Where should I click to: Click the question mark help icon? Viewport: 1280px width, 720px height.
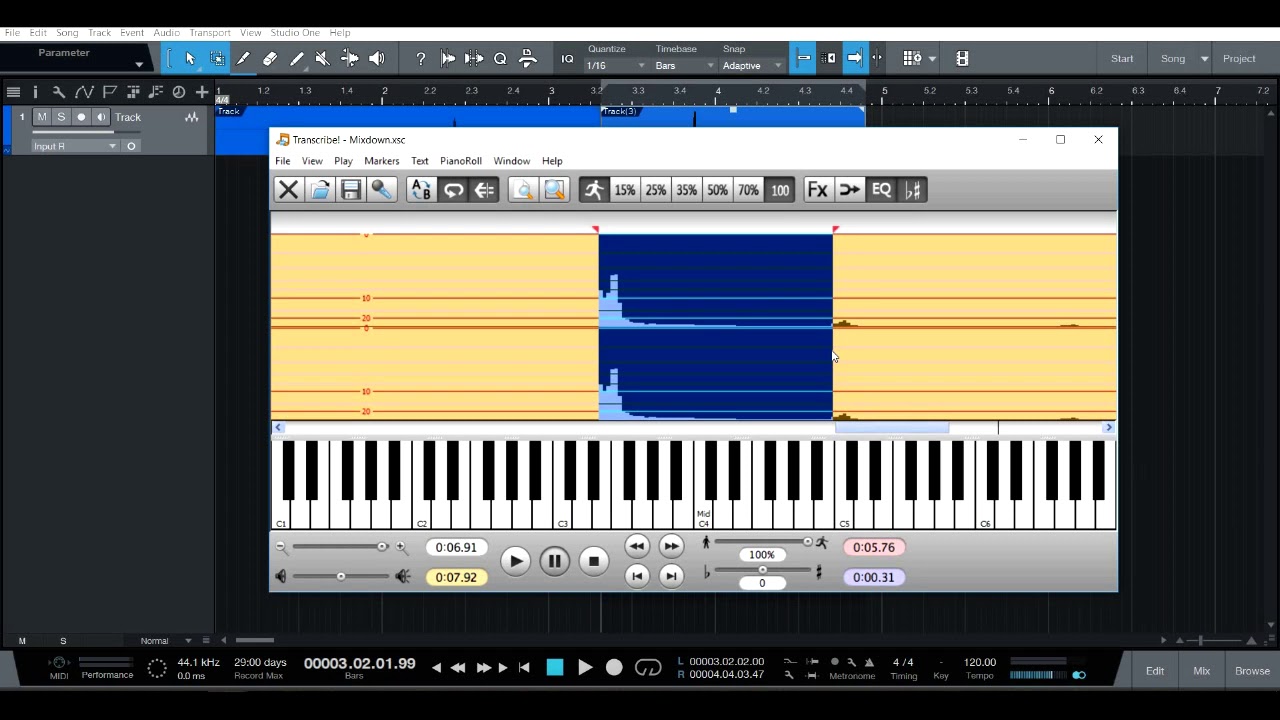[x=421, y=59]
